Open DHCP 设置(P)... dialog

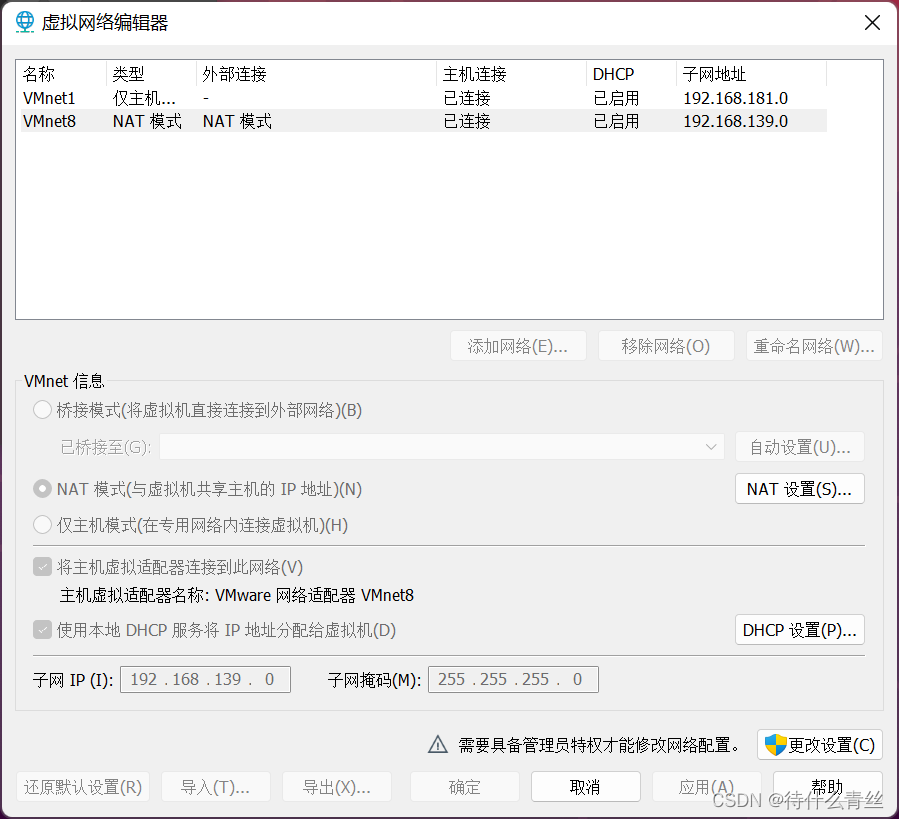click(800, 630)
